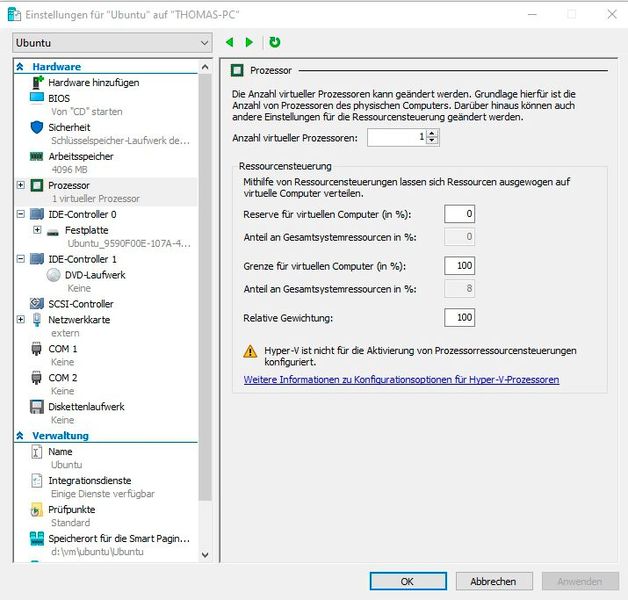
Task: Click the DVD-Laufwerk disc icon
Action: (x=53, y=275)
